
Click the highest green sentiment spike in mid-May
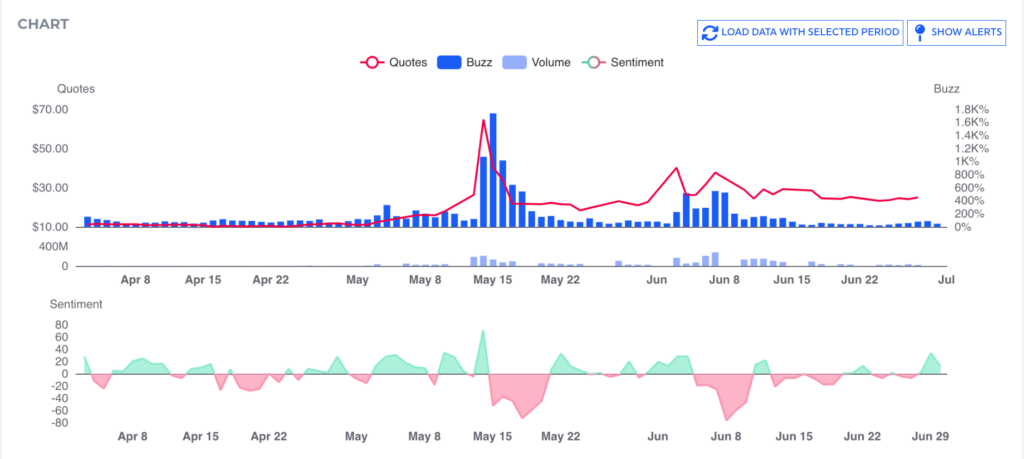coord(483,331)
